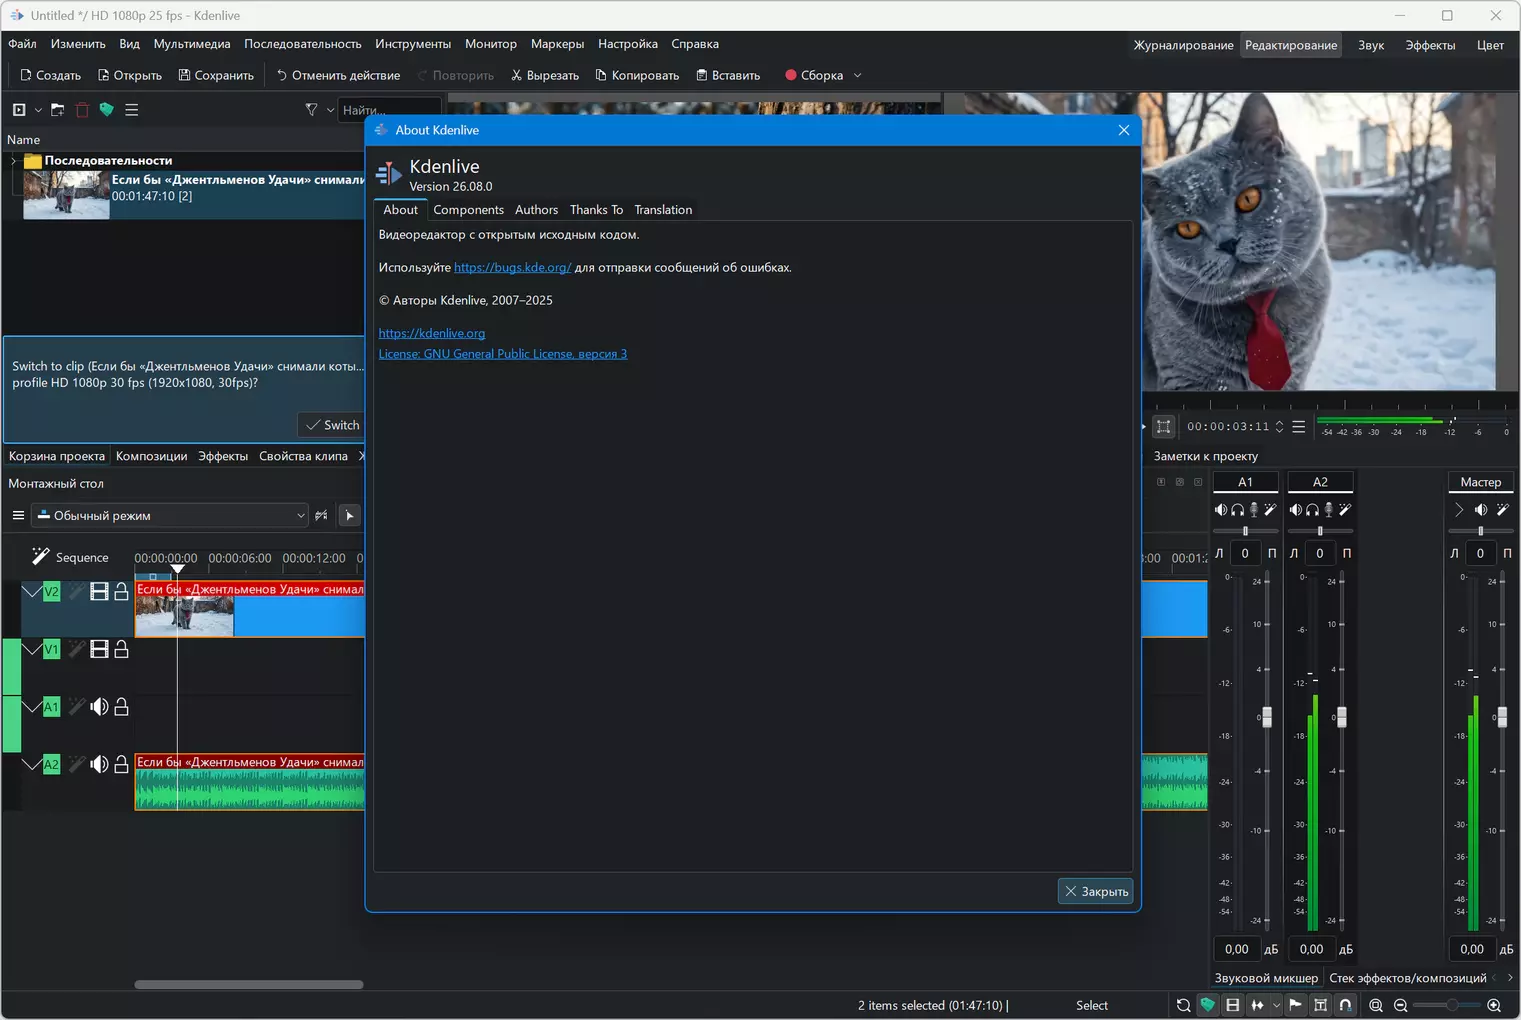Open the Файл menu
The width and height of the screenshot is (1521, 1020).
coord(22,44)
